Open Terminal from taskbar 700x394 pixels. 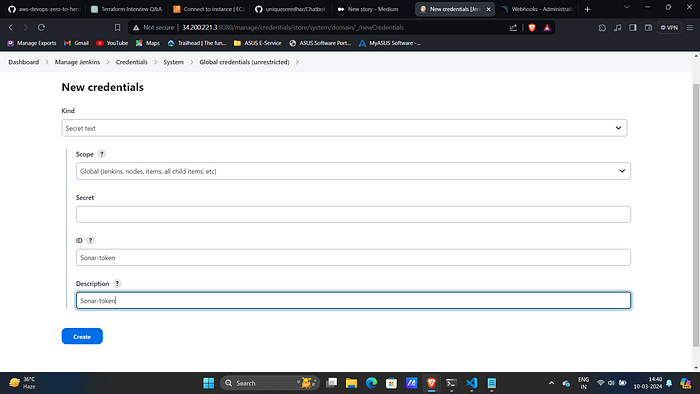[x=451, y=383]
